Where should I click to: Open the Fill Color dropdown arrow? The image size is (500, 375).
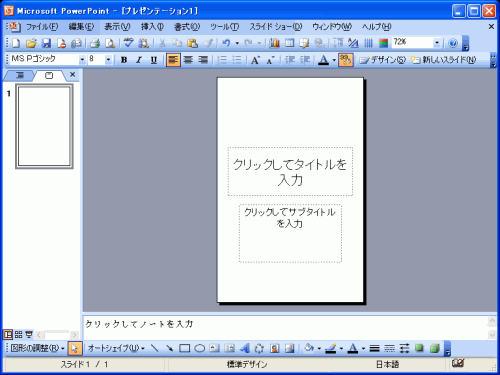319,348
